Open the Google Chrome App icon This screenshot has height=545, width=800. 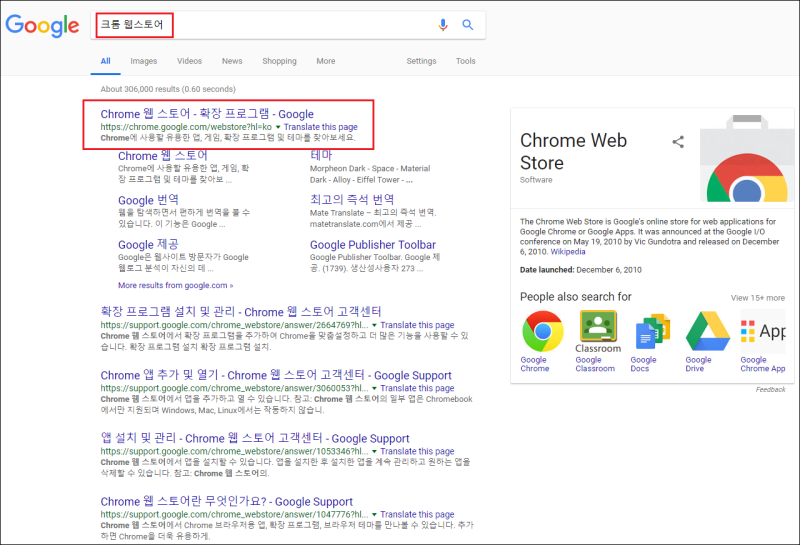coord(763,332)
